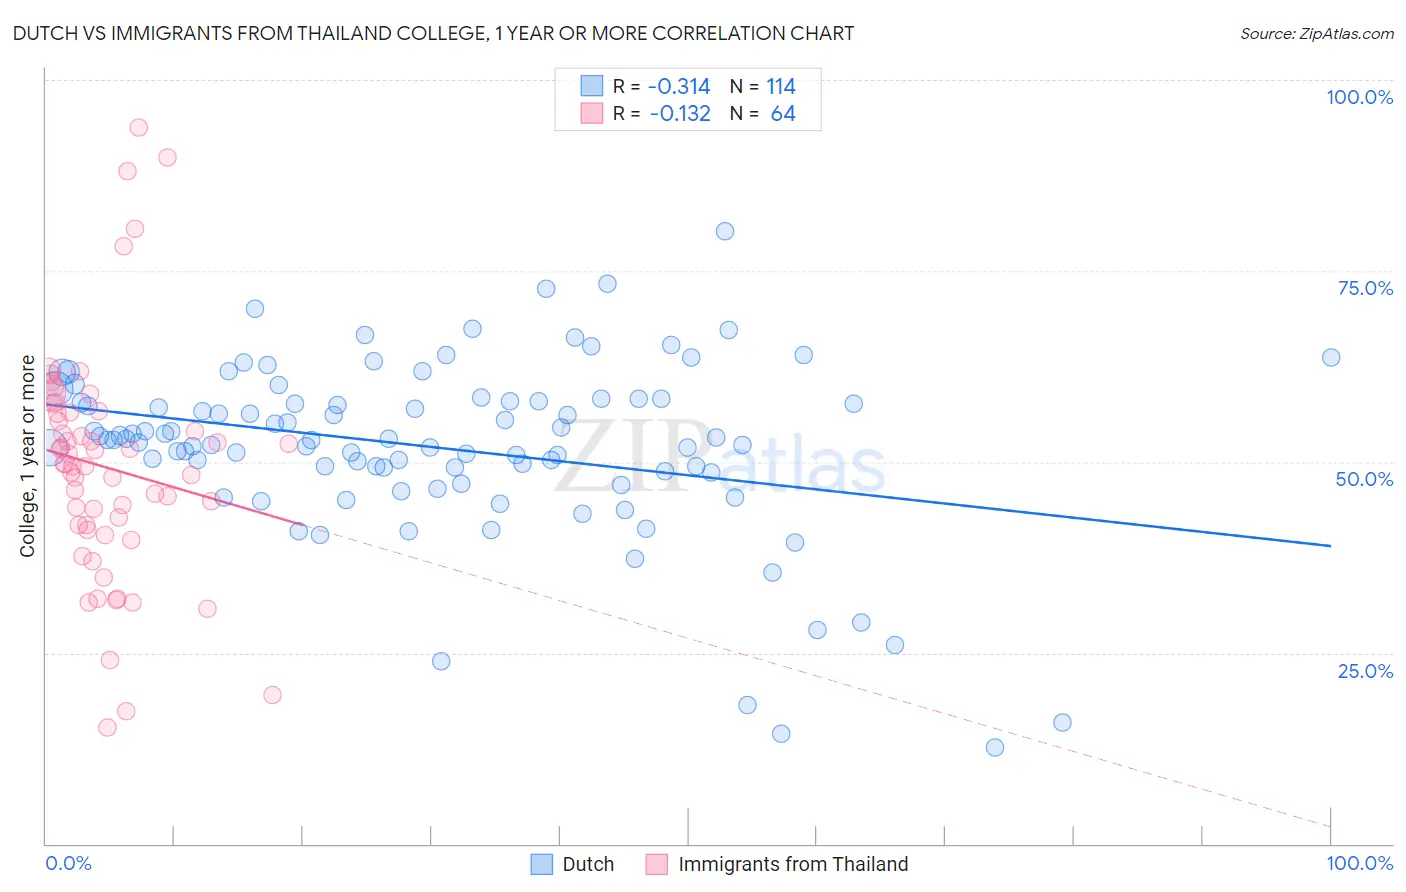Click the College, 1 year or more axis title
Screen dimensions: 1406x892
point(28,457)
